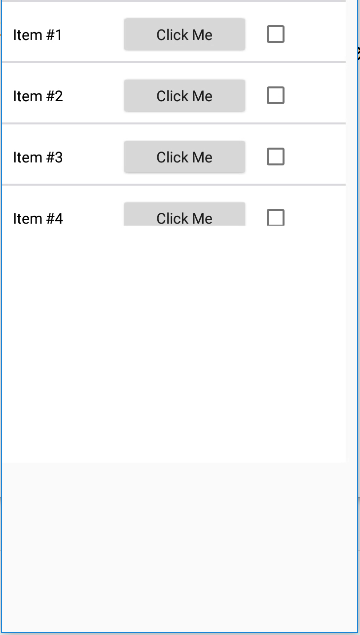Tick the checkbox for Item #1
Image resolution: width=360 pixels, height=635 pixels.
pos(276,34)
